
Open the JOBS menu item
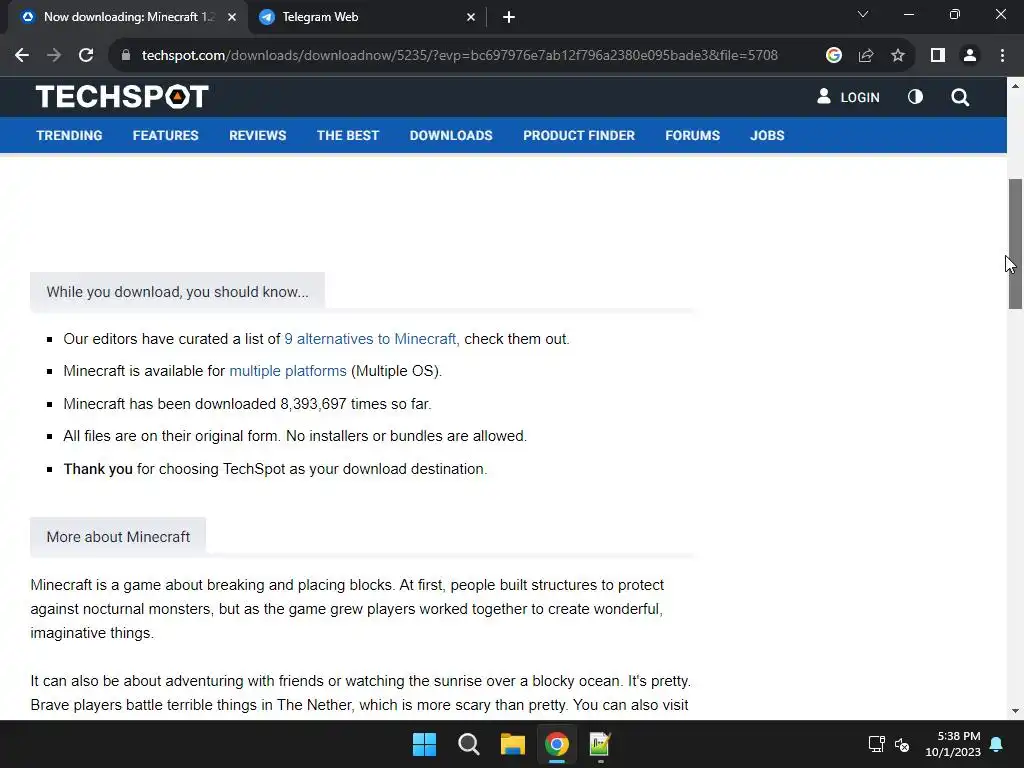pos(767,135)
